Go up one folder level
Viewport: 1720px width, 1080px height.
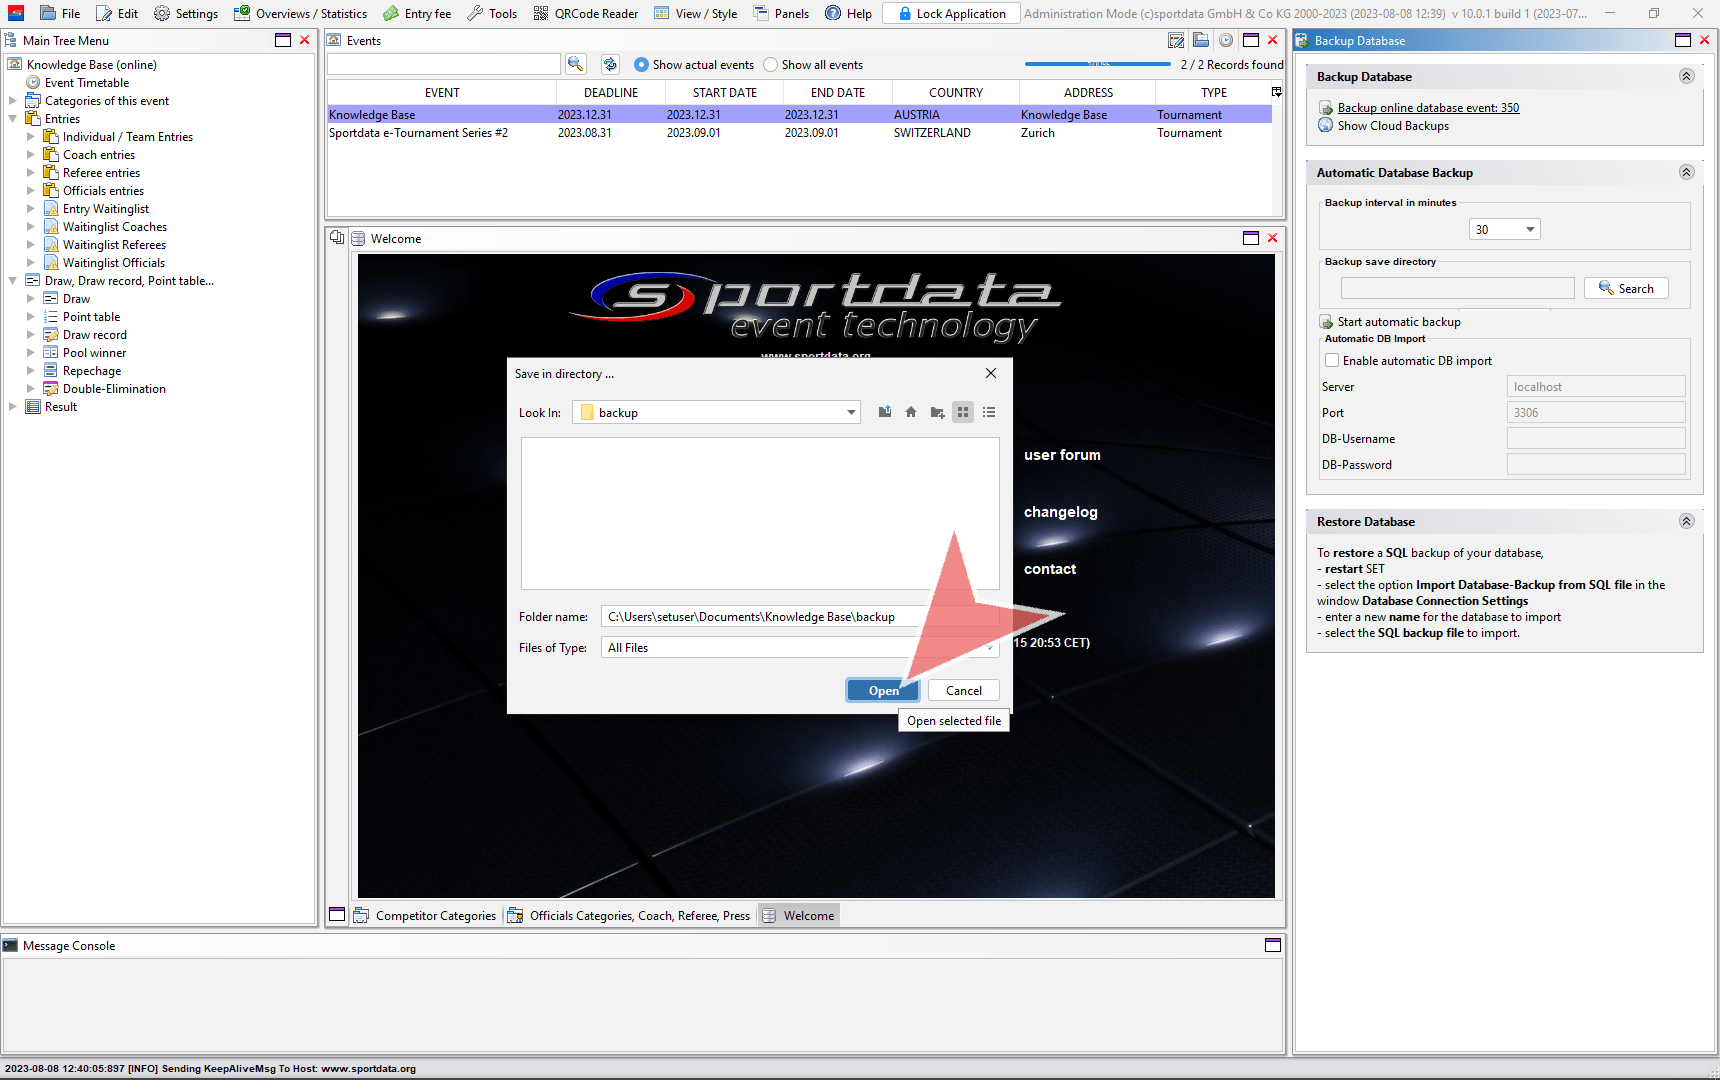885,412
